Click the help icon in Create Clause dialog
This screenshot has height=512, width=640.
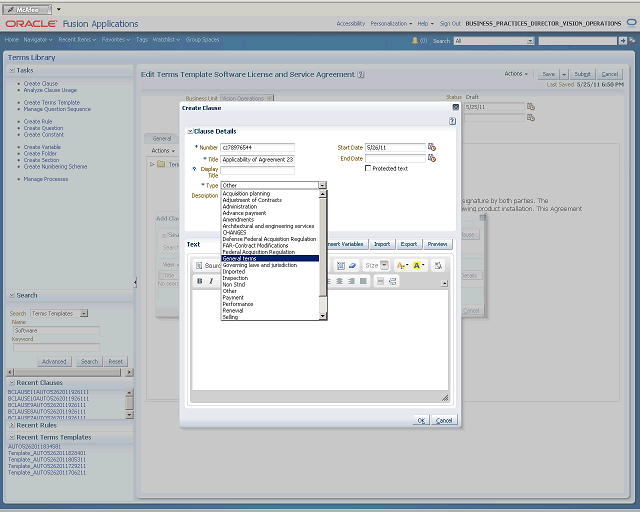[x=452, y=121]
